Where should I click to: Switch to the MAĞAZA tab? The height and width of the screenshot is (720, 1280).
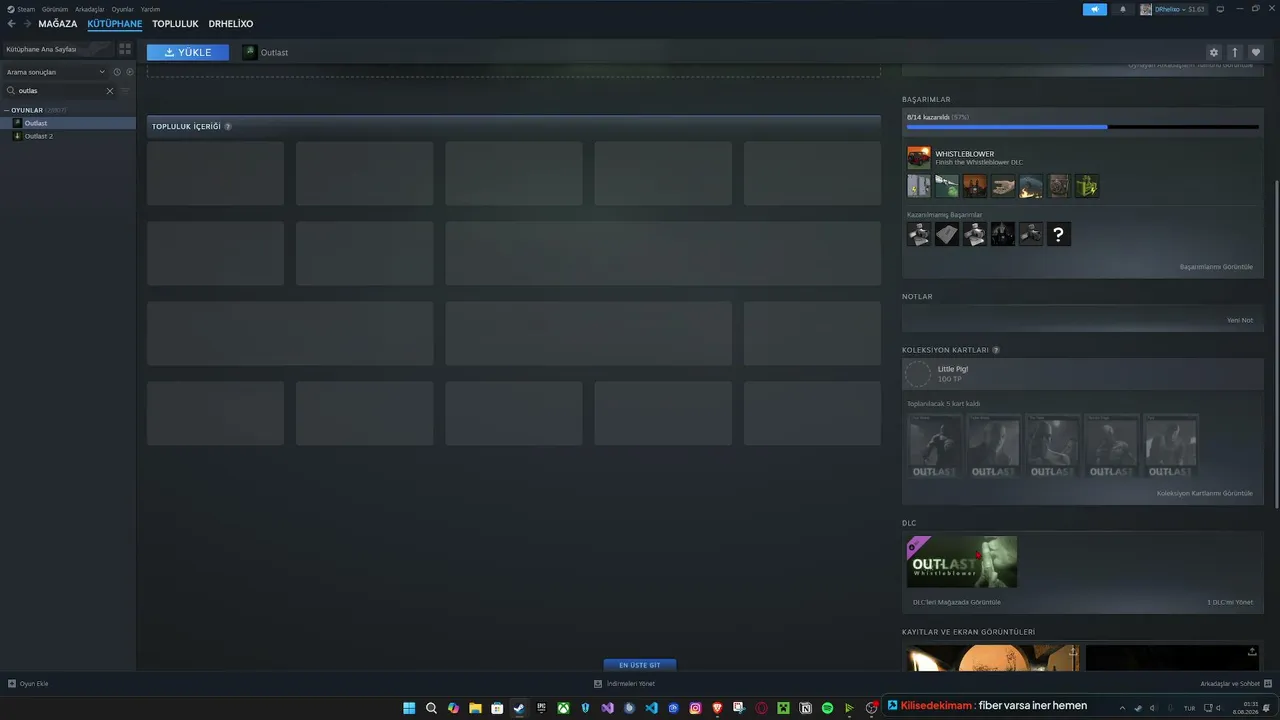pyautogui.click(x=58, y=24)
